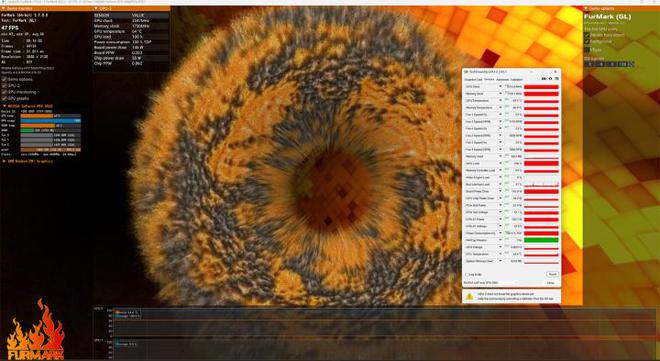
Task: Click the GPU-Z refresh icon
Action: pos(550,79)
